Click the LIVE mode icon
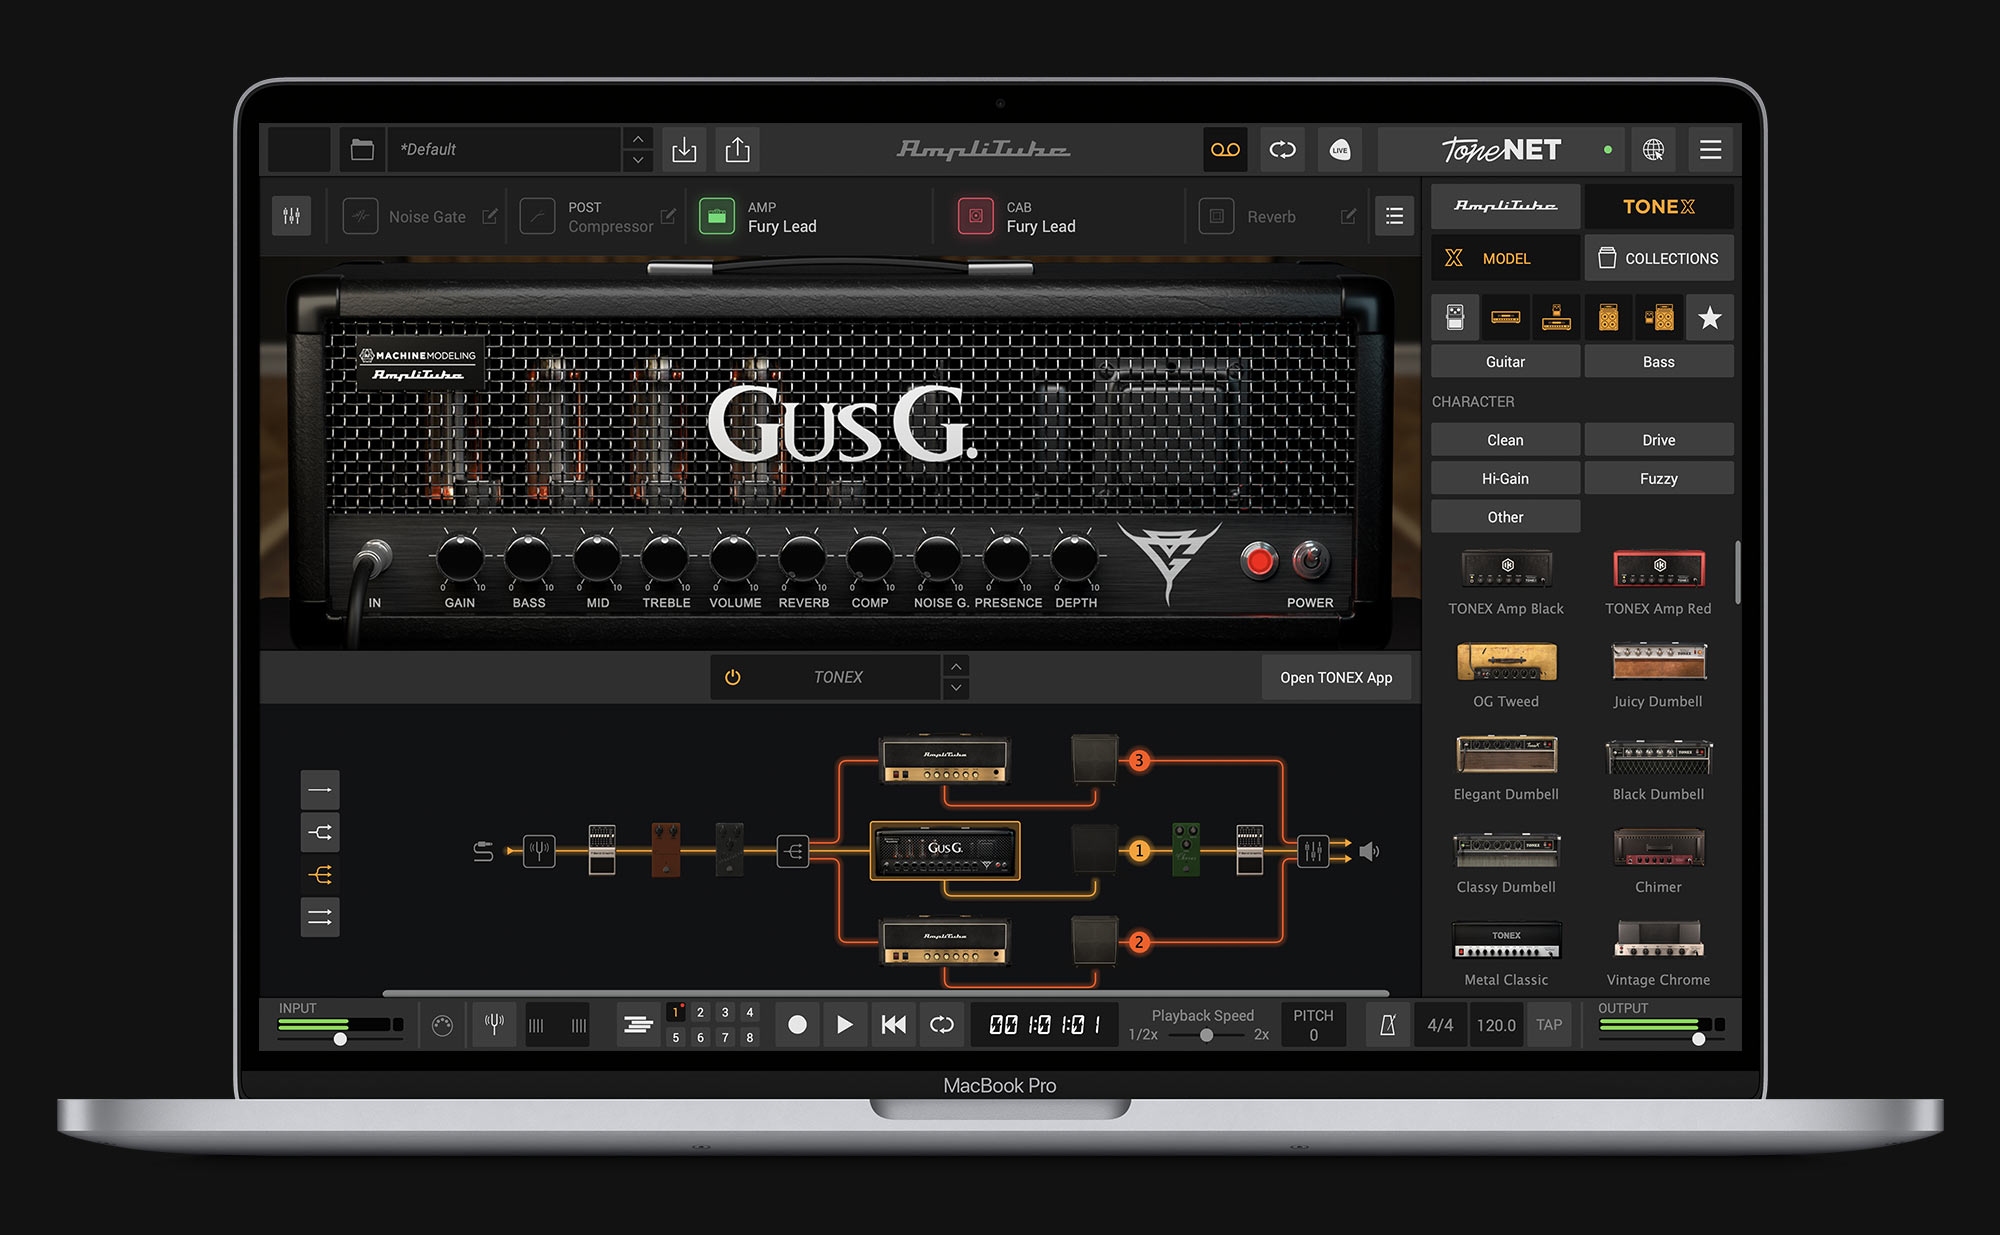2000x1235 pixels. pos(1340,150)
